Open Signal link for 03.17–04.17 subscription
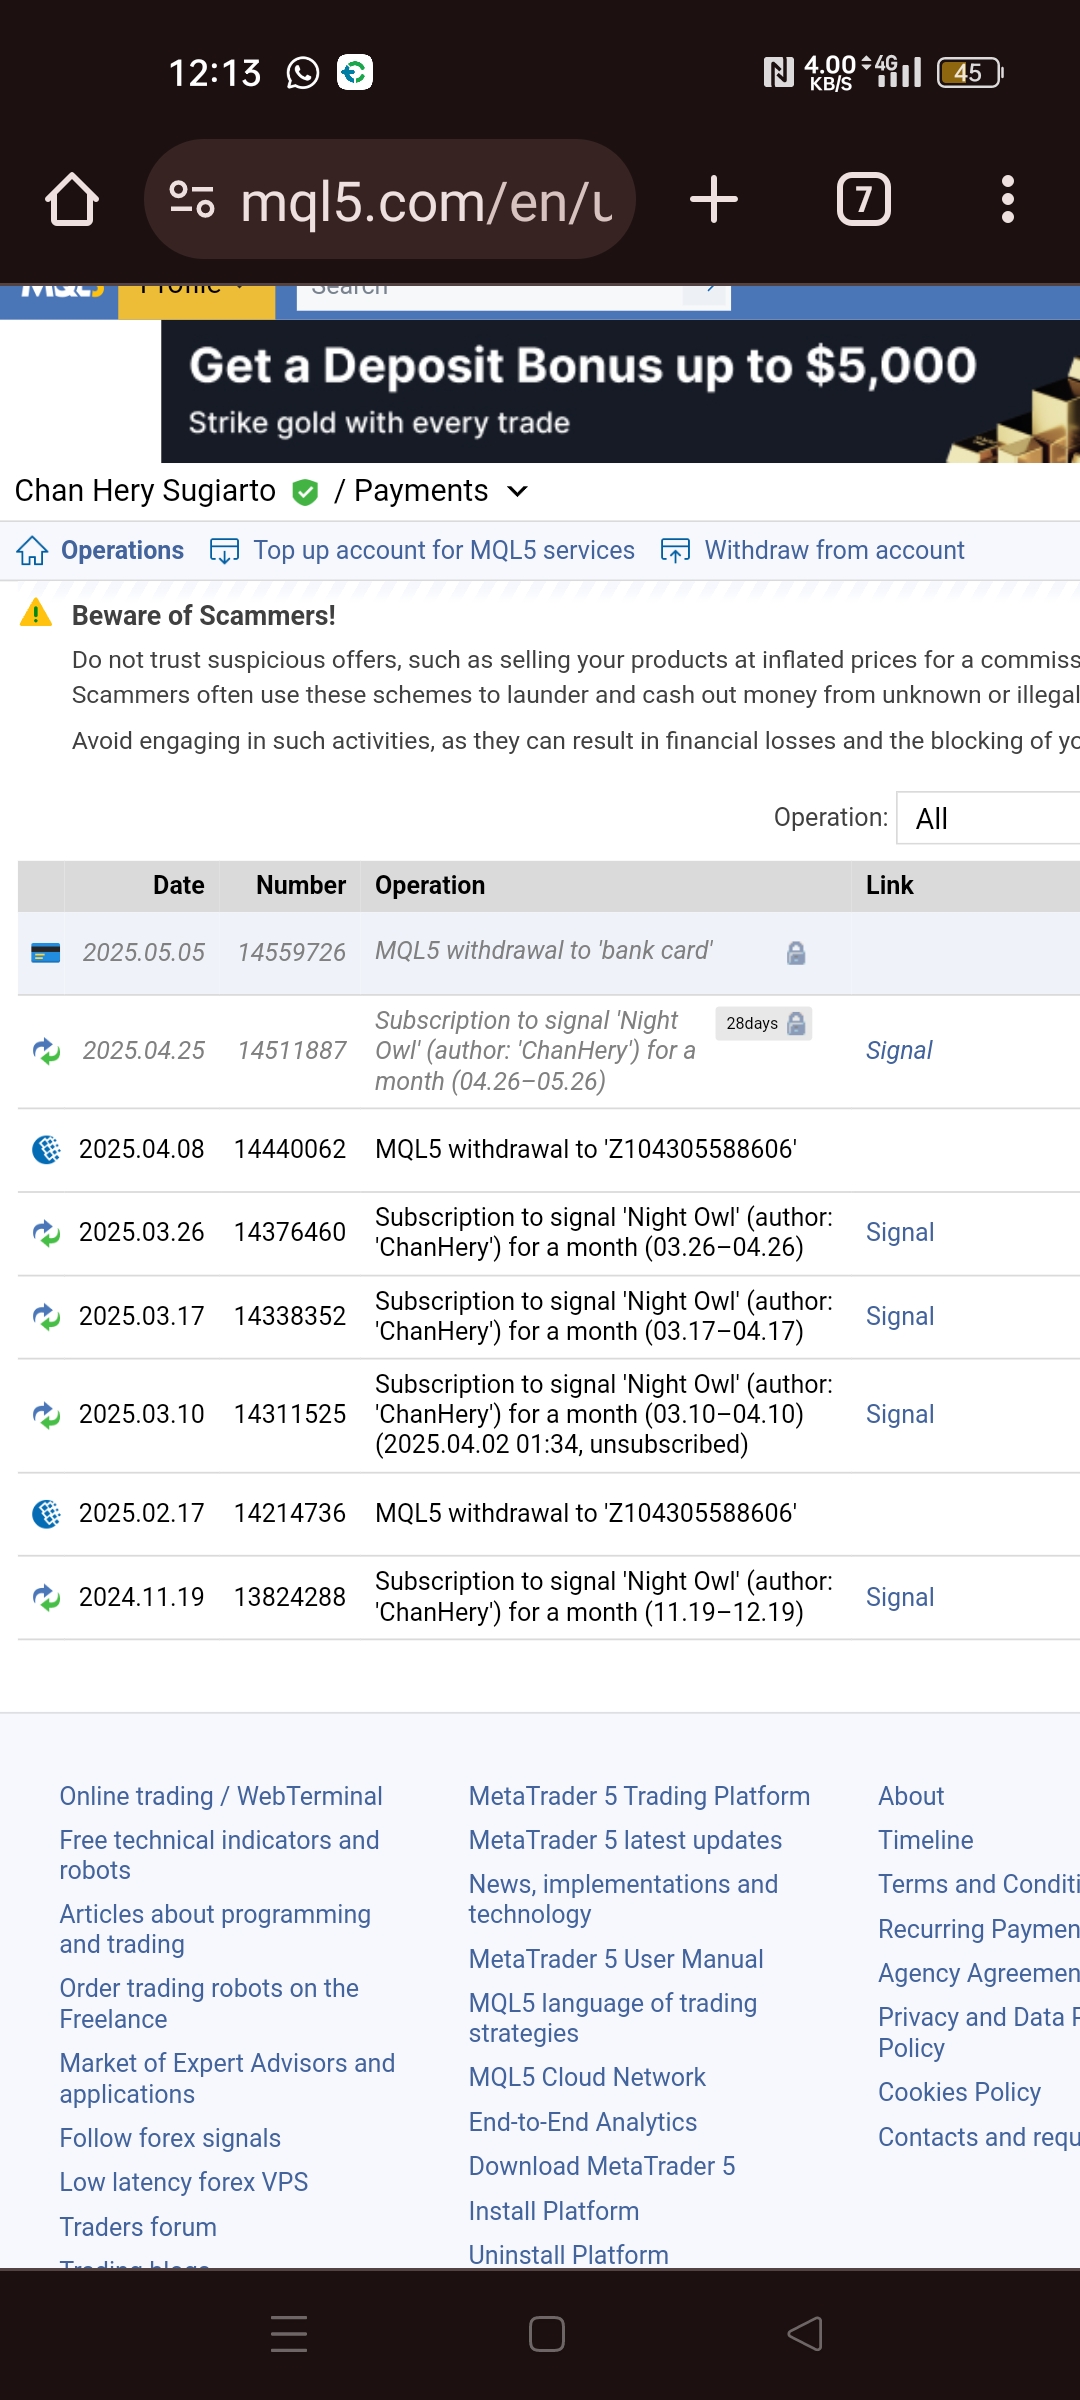Image resolution: width=1080 pixels, height=2400 pixels. pyautogui.click(x=899, y=1316)
